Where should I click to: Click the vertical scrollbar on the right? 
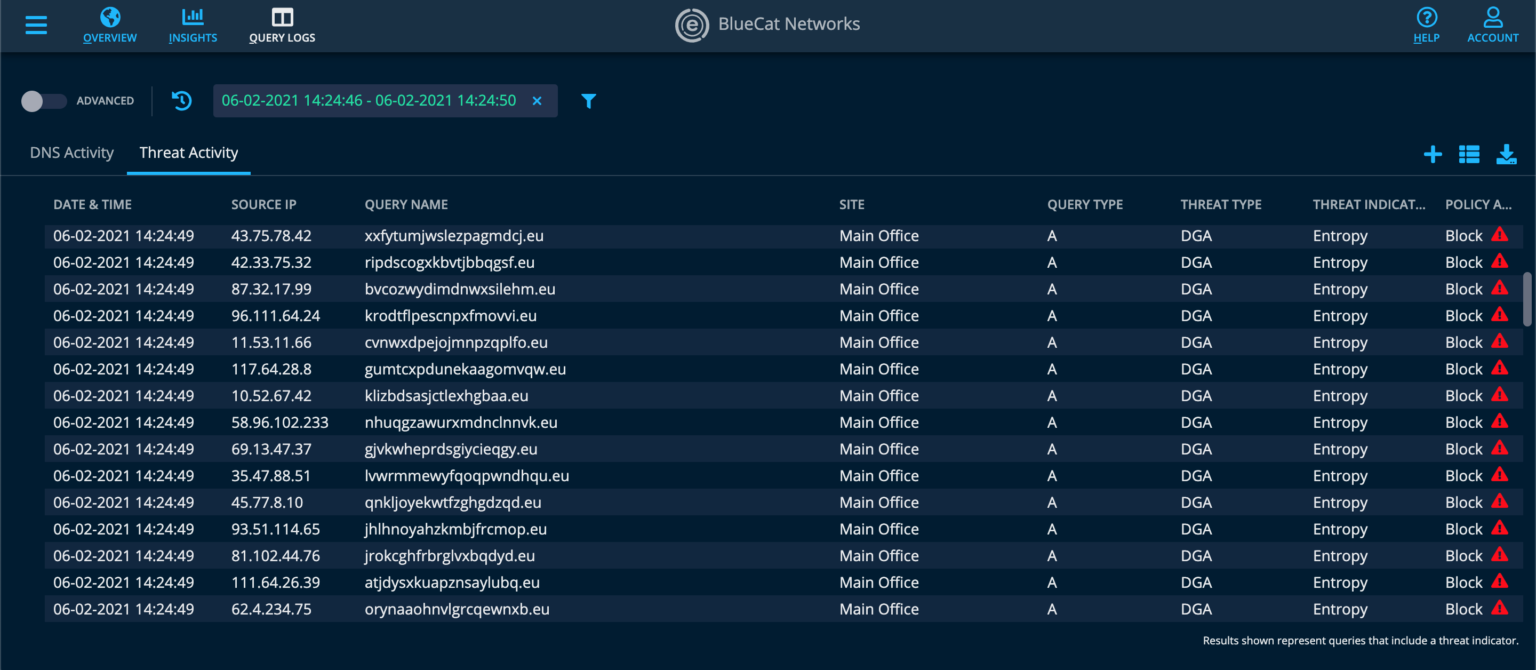(x=1528, y=300)
